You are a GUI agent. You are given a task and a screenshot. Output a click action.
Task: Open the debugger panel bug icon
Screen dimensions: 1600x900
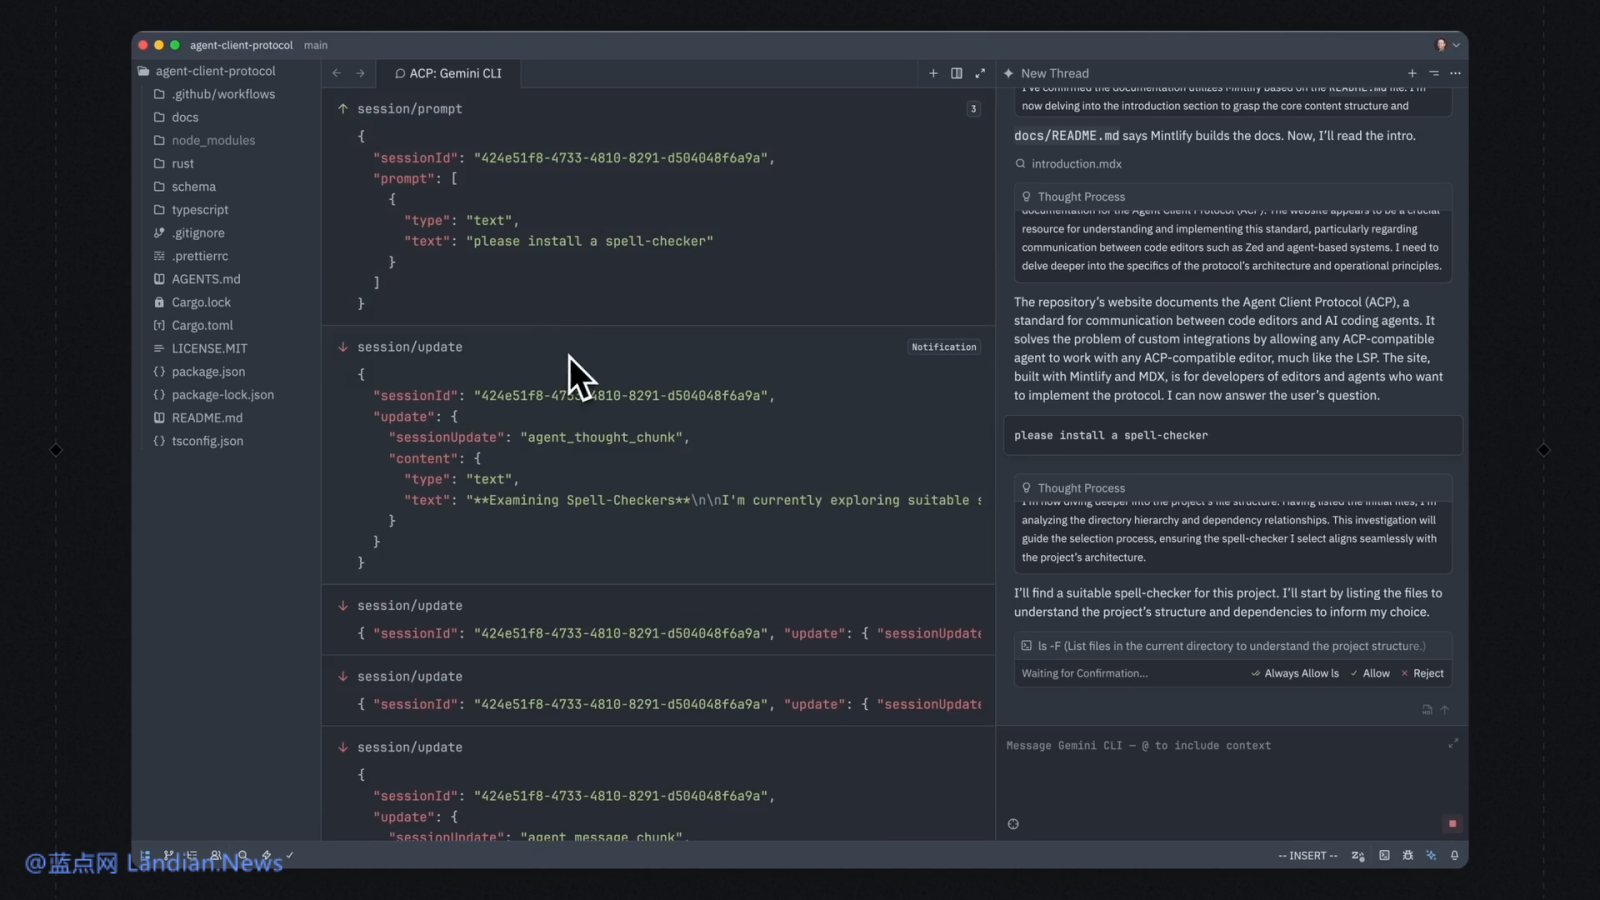(1408, 855)
